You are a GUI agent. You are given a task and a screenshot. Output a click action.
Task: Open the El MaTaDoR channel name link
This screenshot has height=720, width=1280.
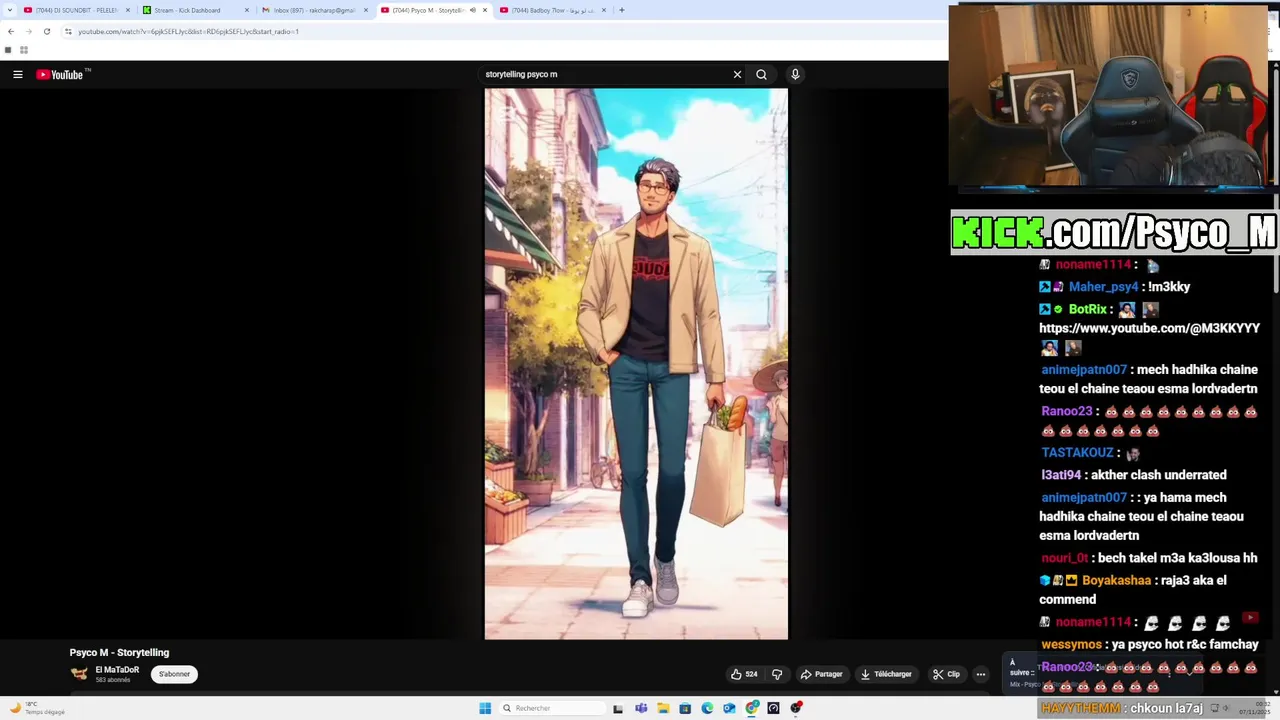(117, 670)
